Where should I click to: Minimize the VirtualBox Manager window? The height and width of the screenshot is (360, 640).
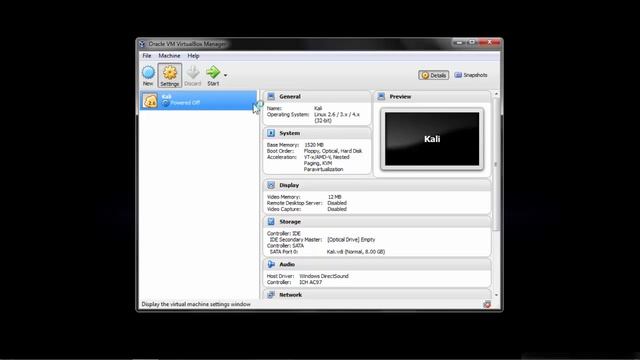click(x=459, y=42)
